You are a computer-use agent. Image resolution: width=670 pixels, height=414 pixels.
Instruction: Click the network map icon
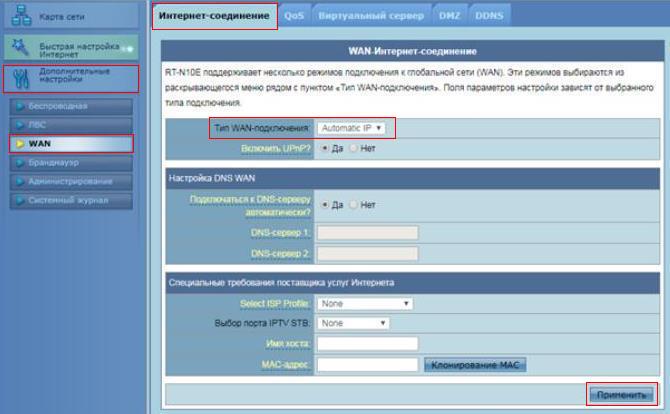click(x=21, y=16)
